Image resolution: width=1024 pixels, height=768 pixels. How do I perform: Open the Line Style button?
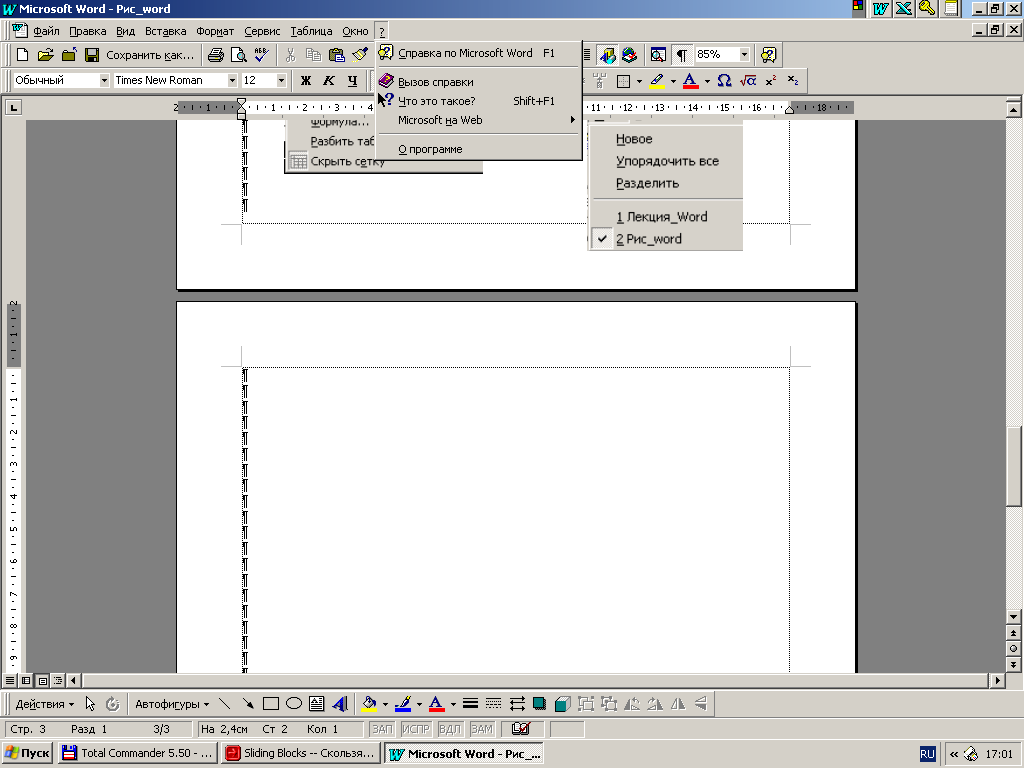point(470,703)
